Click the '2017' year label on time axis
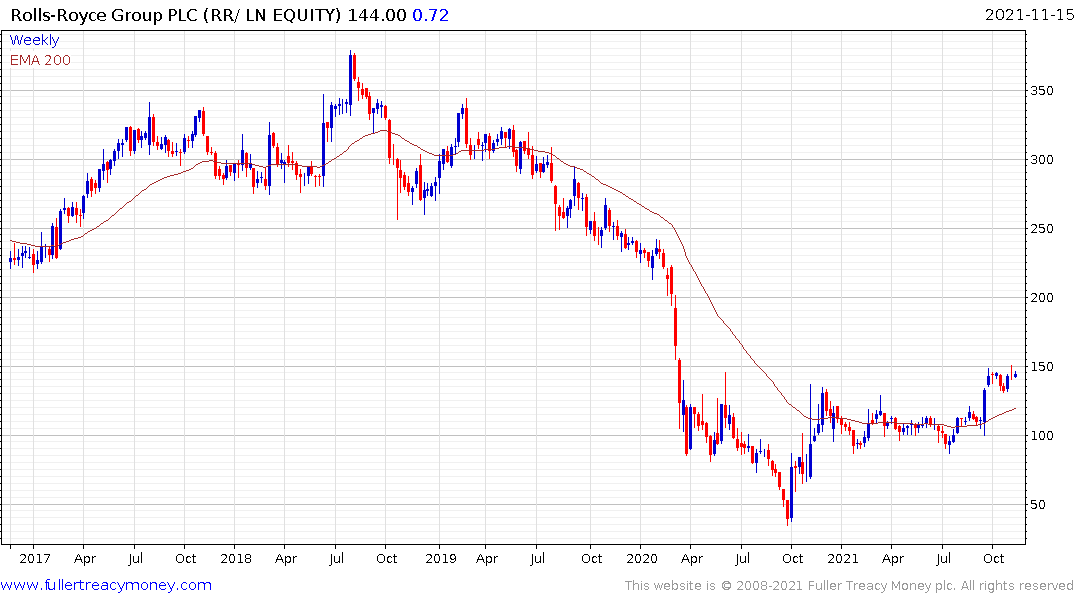1075x600 pixels. click(34, 558)
